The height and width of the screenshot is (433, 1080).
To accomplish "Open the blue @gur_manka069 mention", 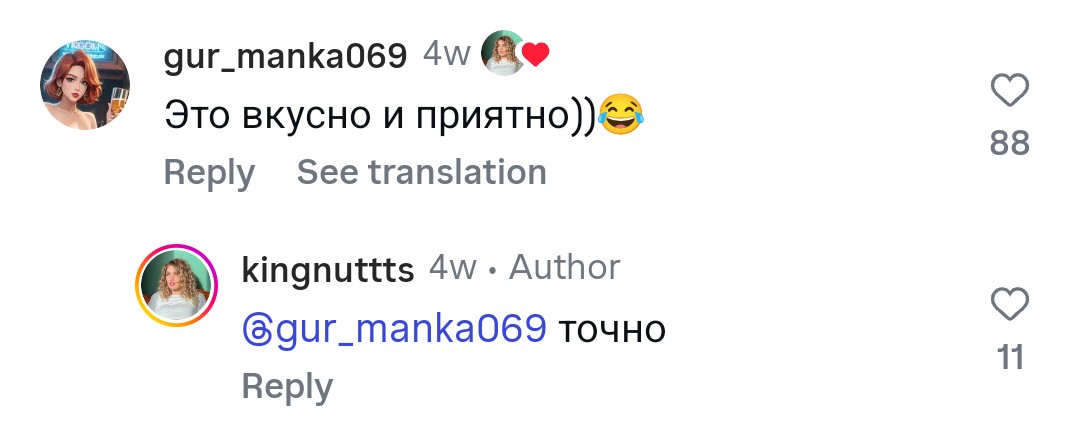I will pos(394,327).
